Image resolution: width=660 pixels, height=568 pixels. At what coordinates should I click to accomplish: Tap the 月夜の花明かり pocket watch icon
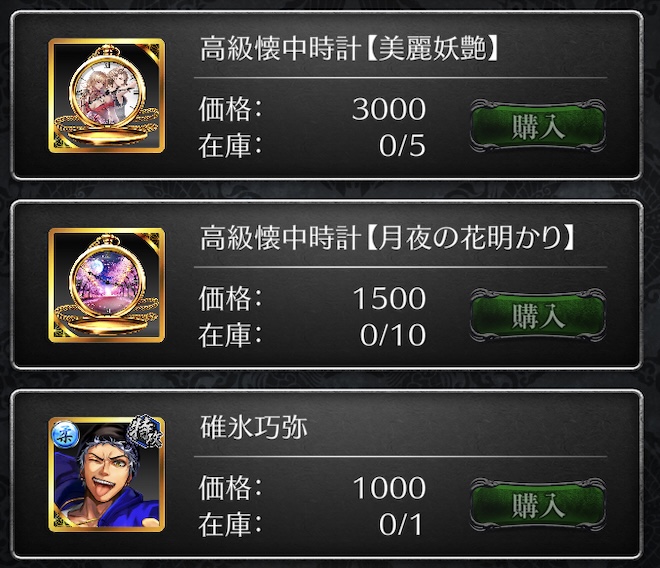tap(106, 285)
